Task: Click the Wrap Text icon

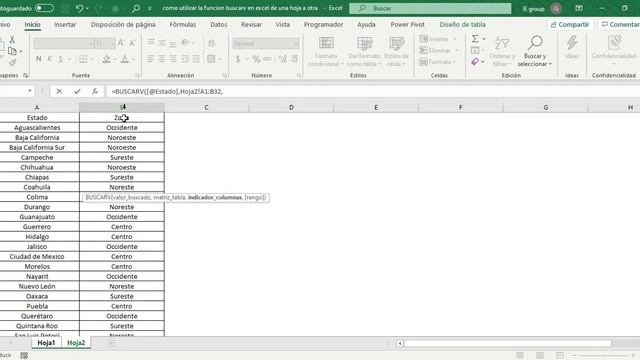Action: coord(212,43)
